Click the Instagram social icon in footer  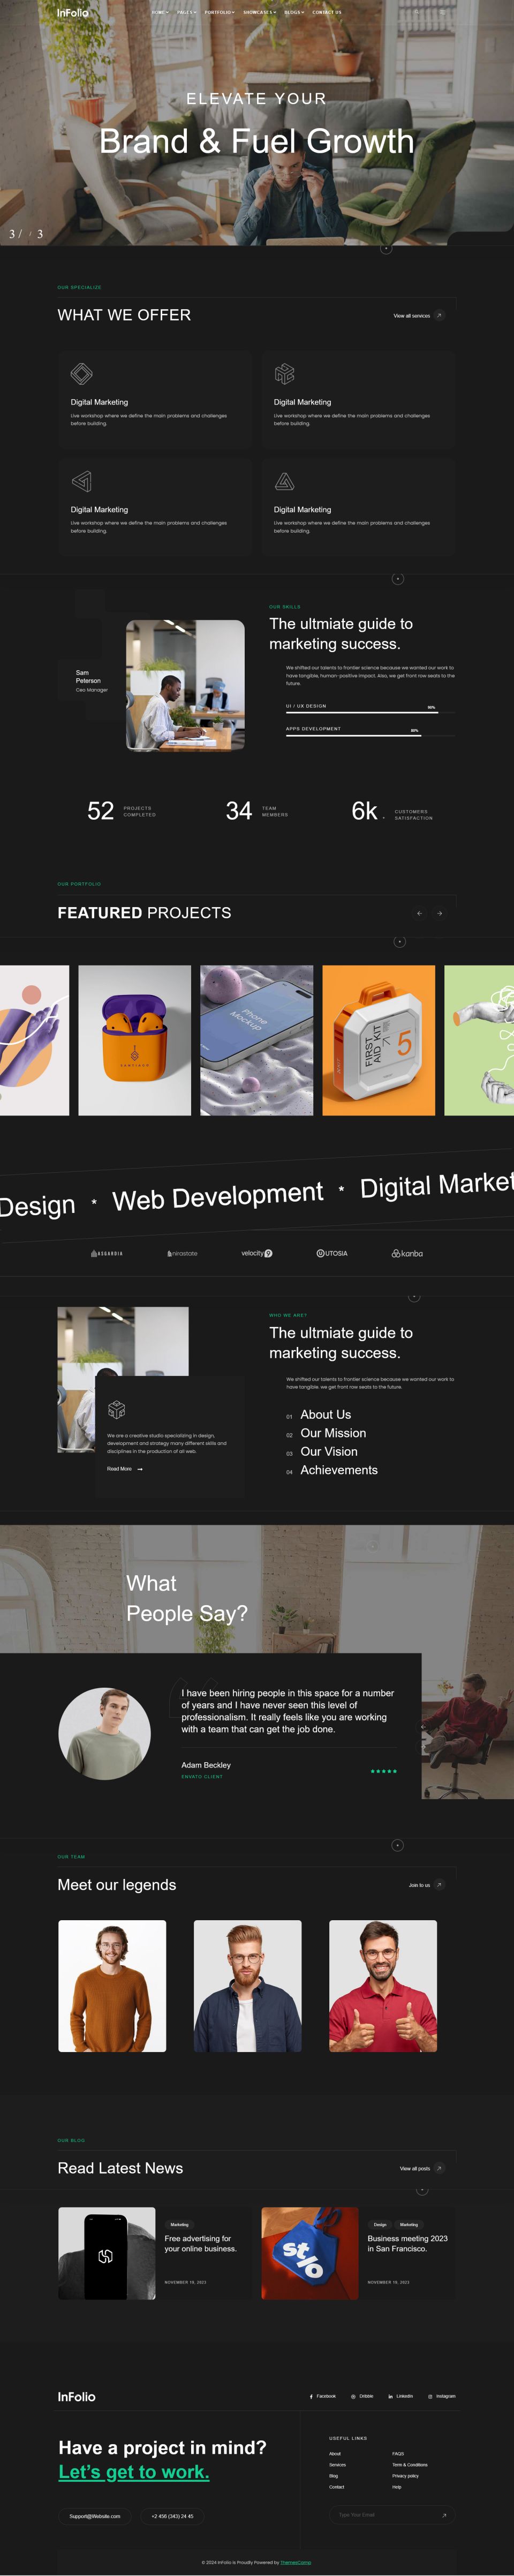pos(441,2396)
